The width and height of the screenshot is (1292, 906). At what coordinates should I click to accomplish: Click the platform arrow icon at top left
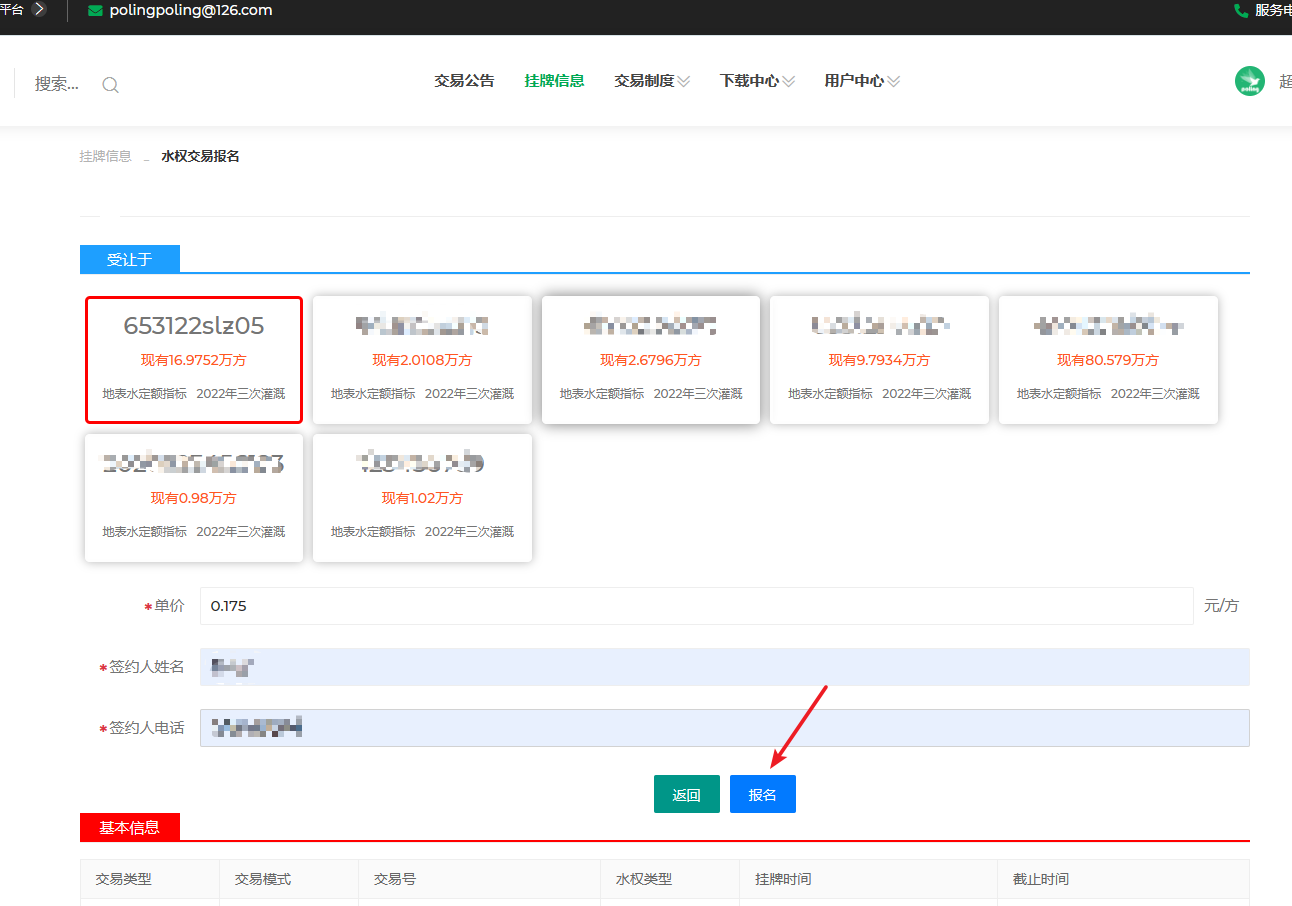[39, 9]
